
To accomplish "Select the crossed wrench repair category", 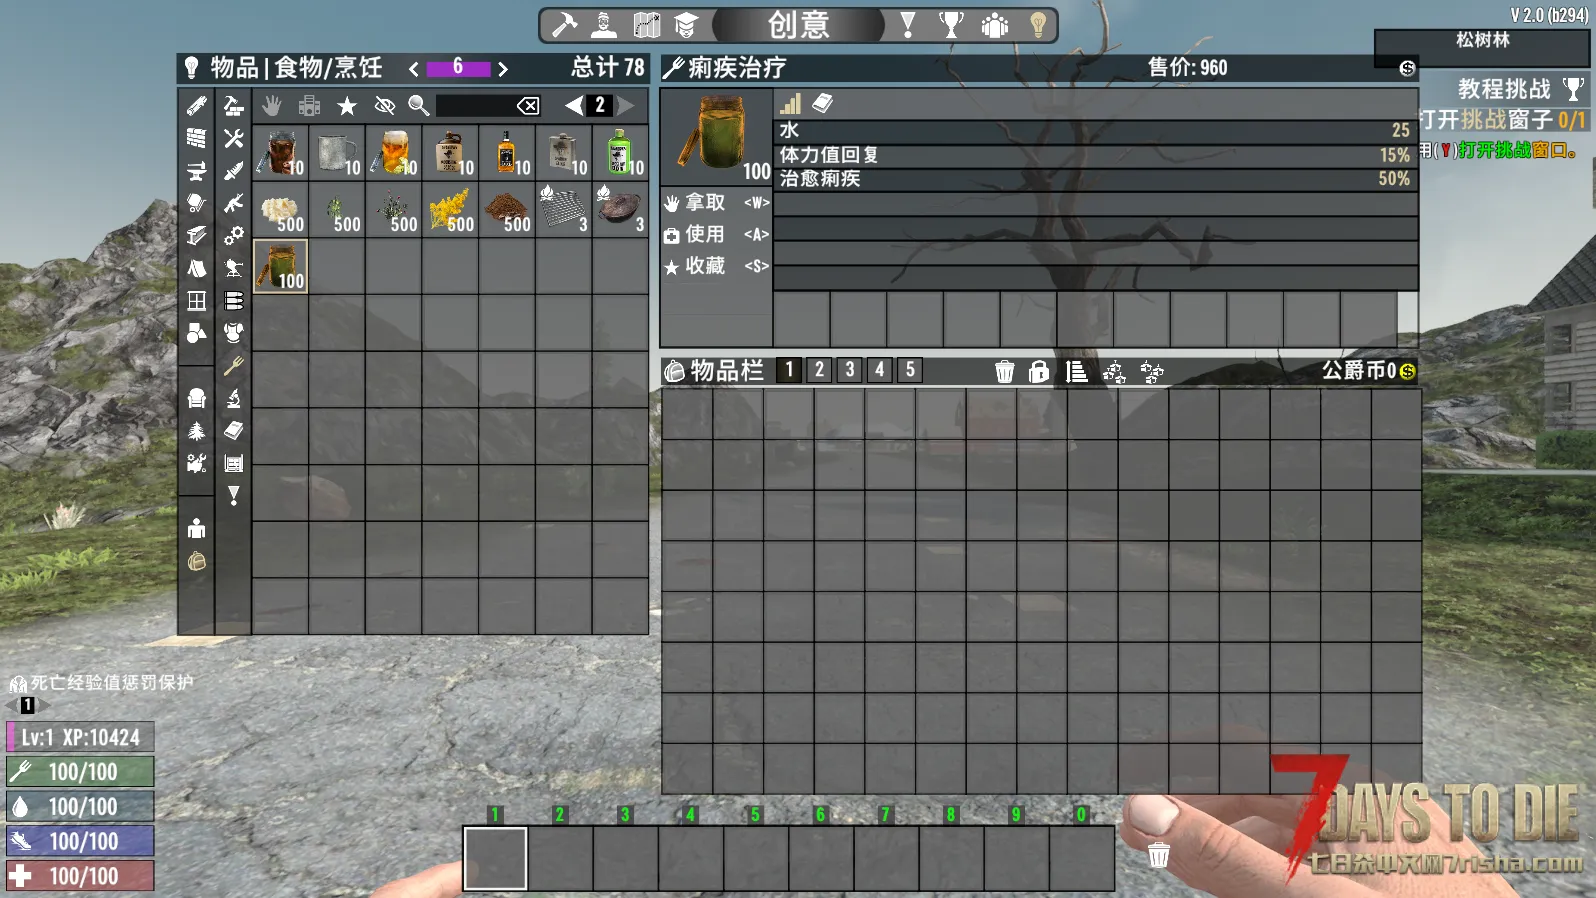I will 234,138.
